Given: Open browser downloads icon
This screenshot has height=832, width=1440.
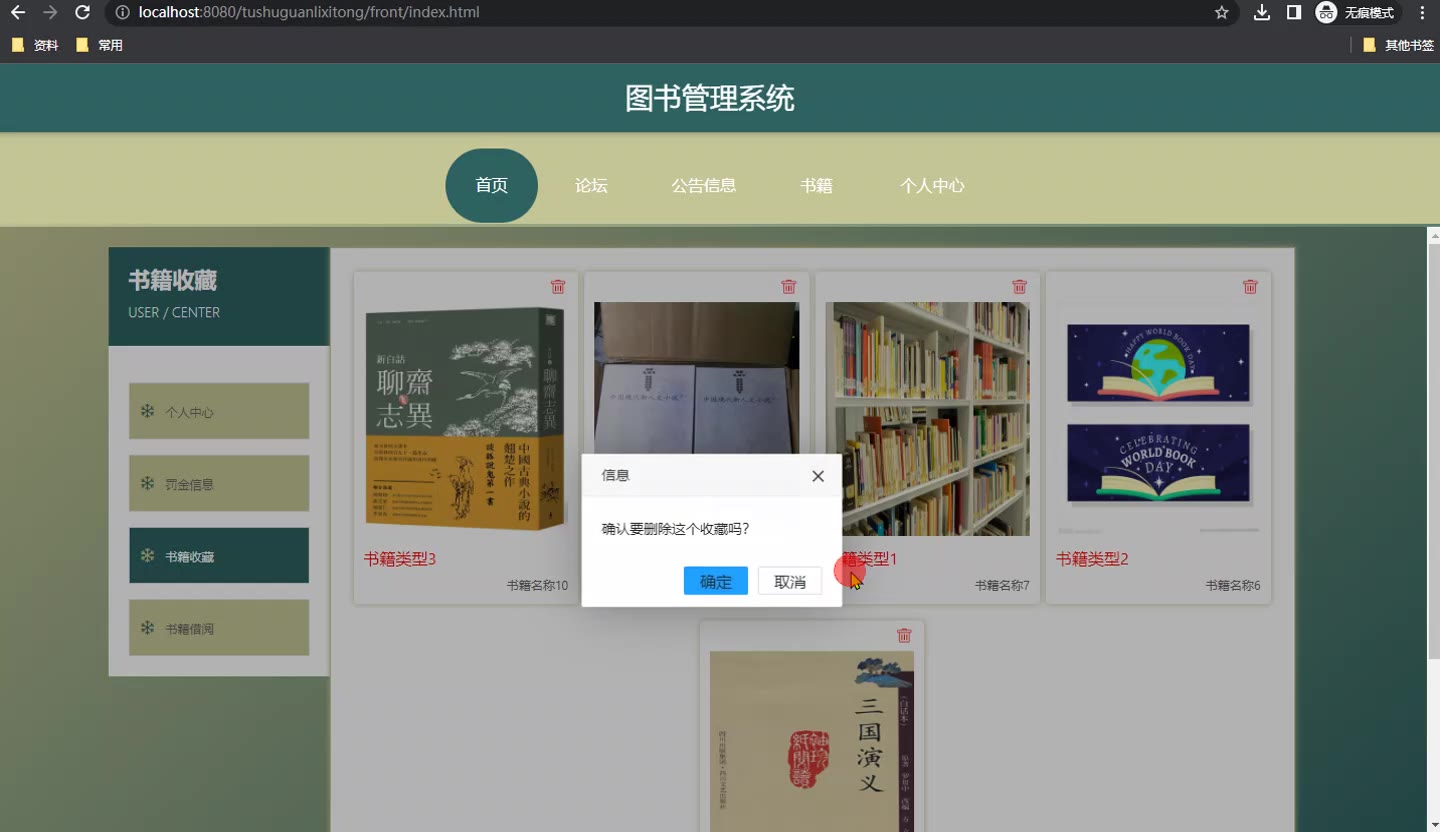Looking at the screenshot, I should tap(1262, 13).
